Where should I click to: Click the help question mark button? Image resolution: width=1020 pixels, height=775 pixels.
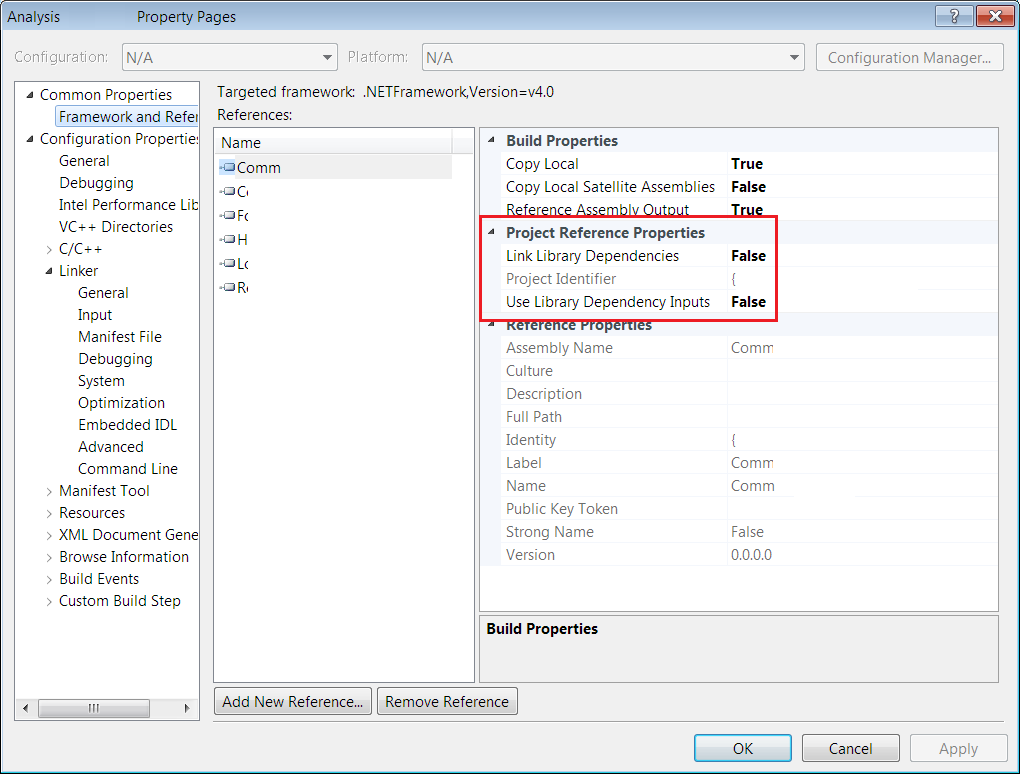(954, 16)
